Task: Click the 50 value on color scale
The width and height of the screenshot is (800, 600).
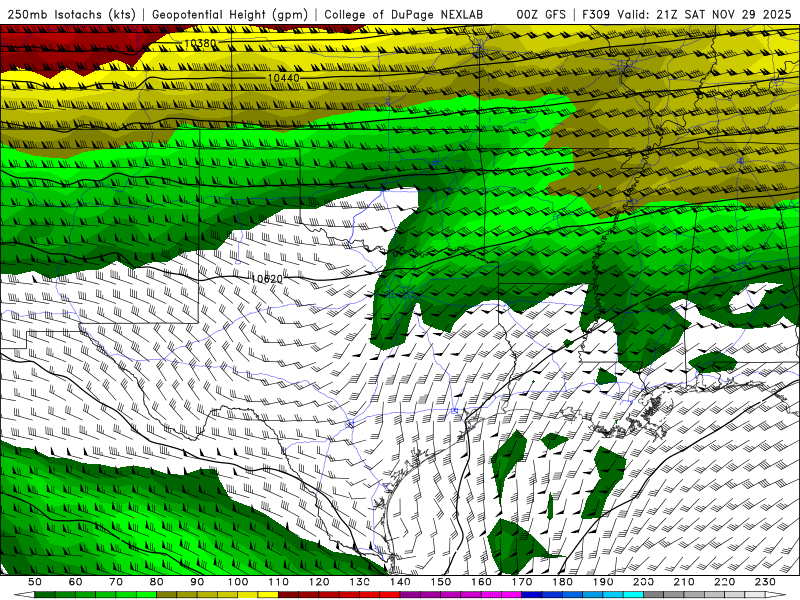Action: tap(35, 582)
